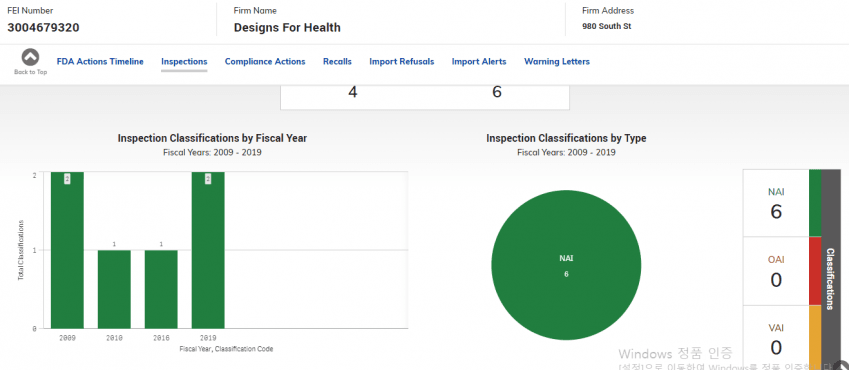Select the Inspections tab
The width and height of the screenshot is (849, 370).
(184, 62)
